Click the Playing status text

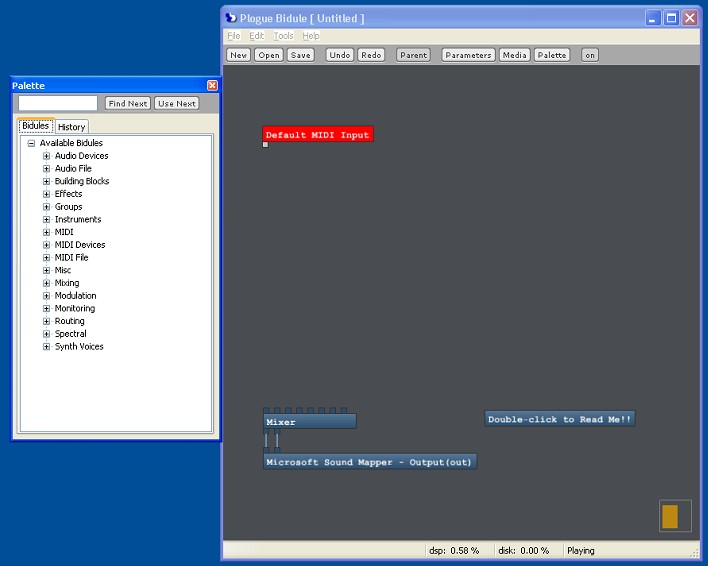pos(581,551)
